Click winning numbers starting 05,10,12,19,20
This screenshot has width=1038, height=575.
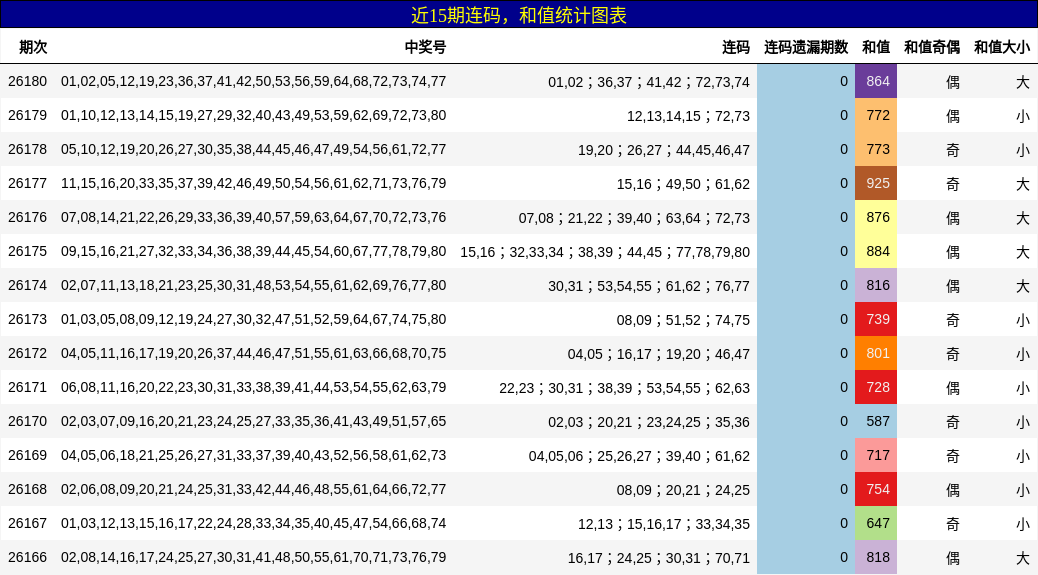(x=254, y=150)
